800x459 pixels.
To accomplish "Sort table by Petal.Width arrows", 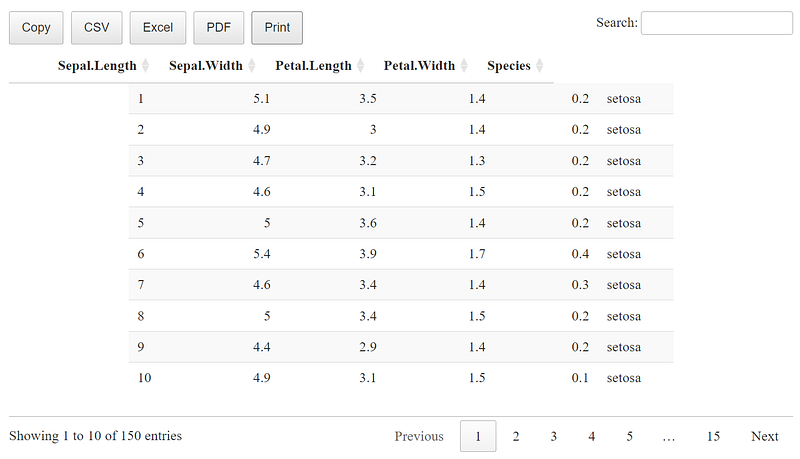I will tap(464, 66).
